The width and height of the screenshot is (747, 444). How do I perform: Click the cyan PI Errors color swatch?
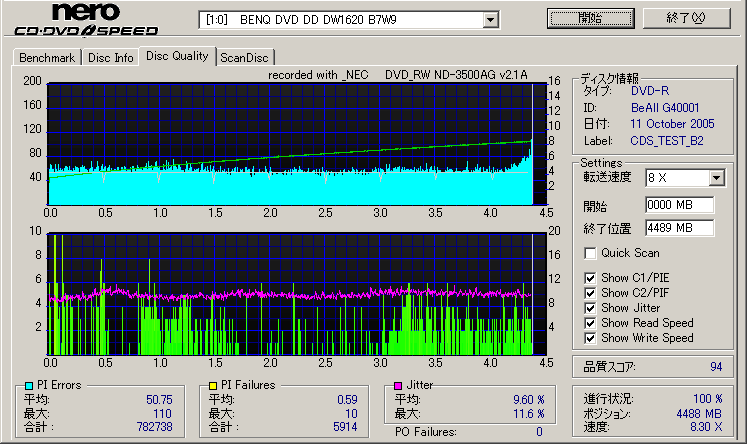tap(29, 385)
